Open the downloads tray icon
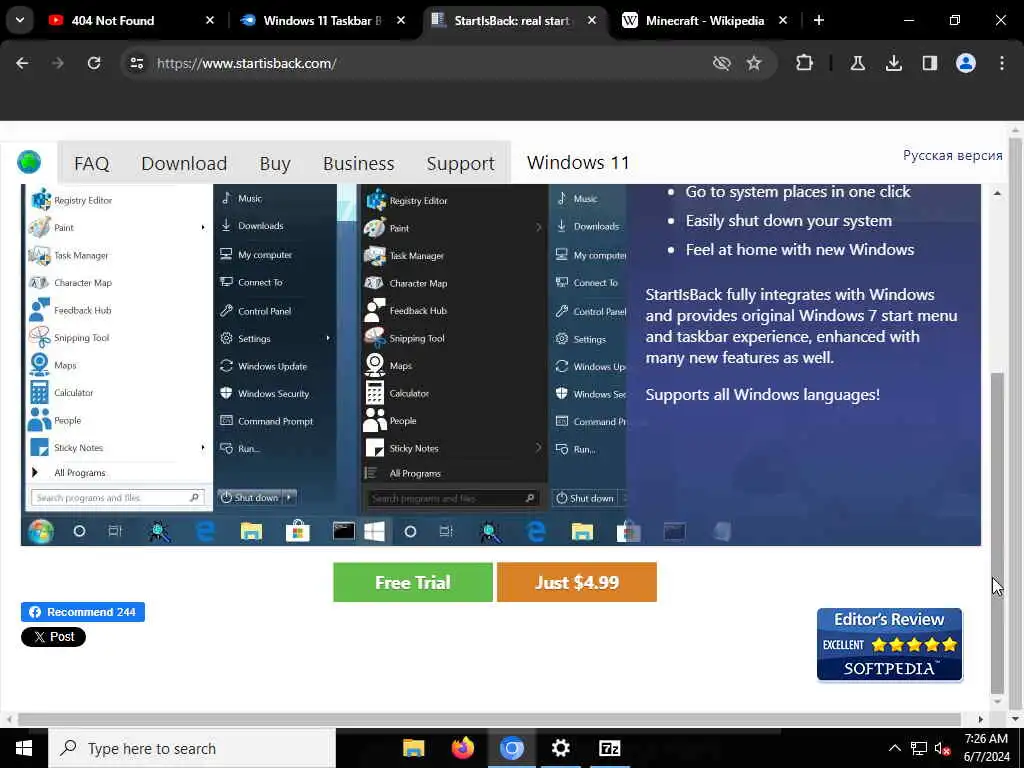 [893, 63]
